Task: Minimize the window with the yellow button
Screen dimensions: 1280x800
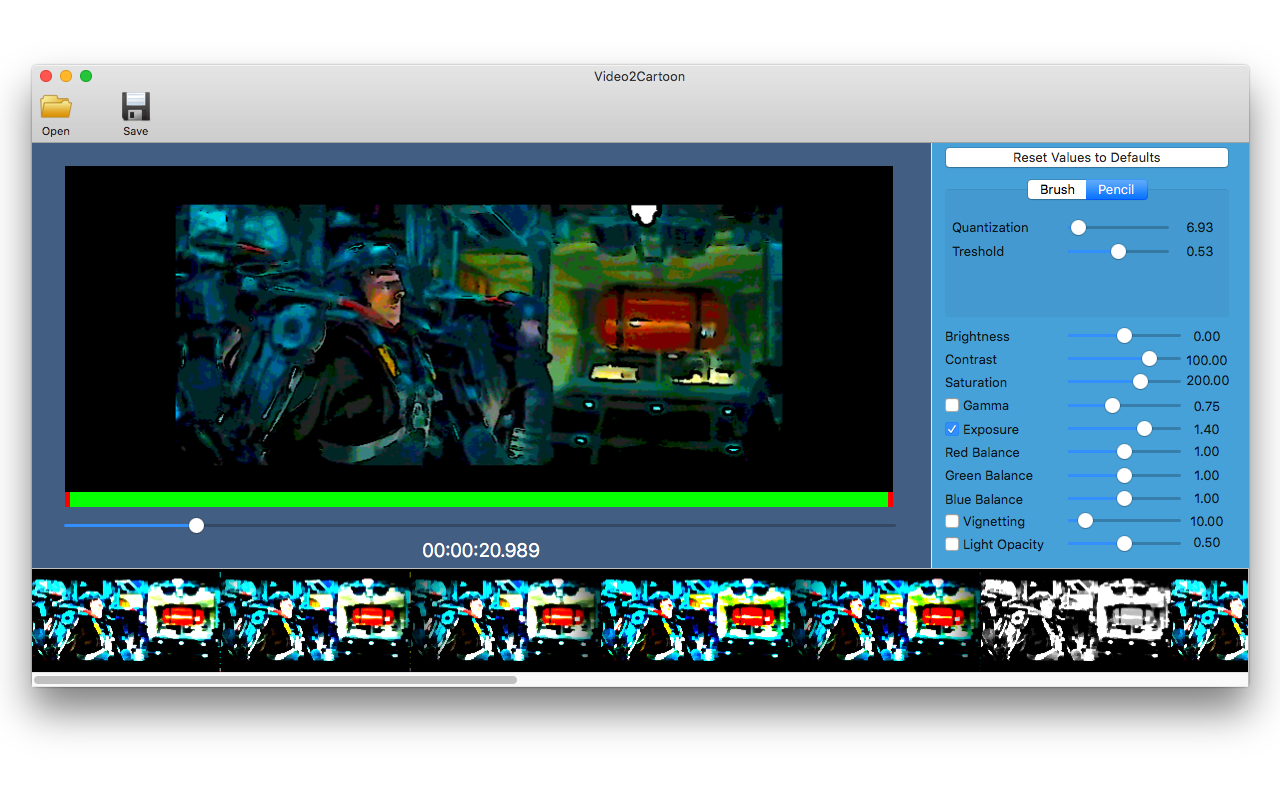Action: click(x=66, y=76)
